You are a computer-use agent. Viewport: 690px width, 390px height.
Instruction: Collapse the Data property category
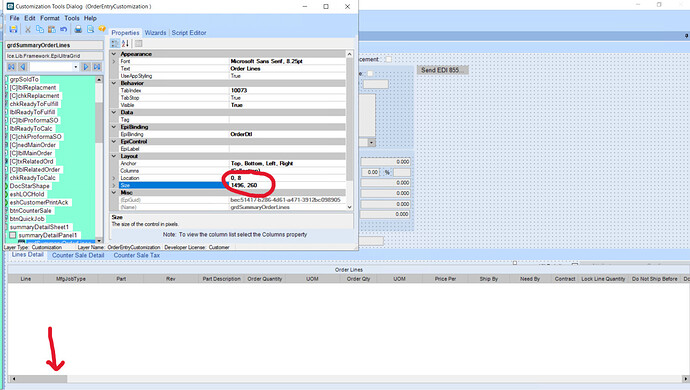click(x=114, y=112)
